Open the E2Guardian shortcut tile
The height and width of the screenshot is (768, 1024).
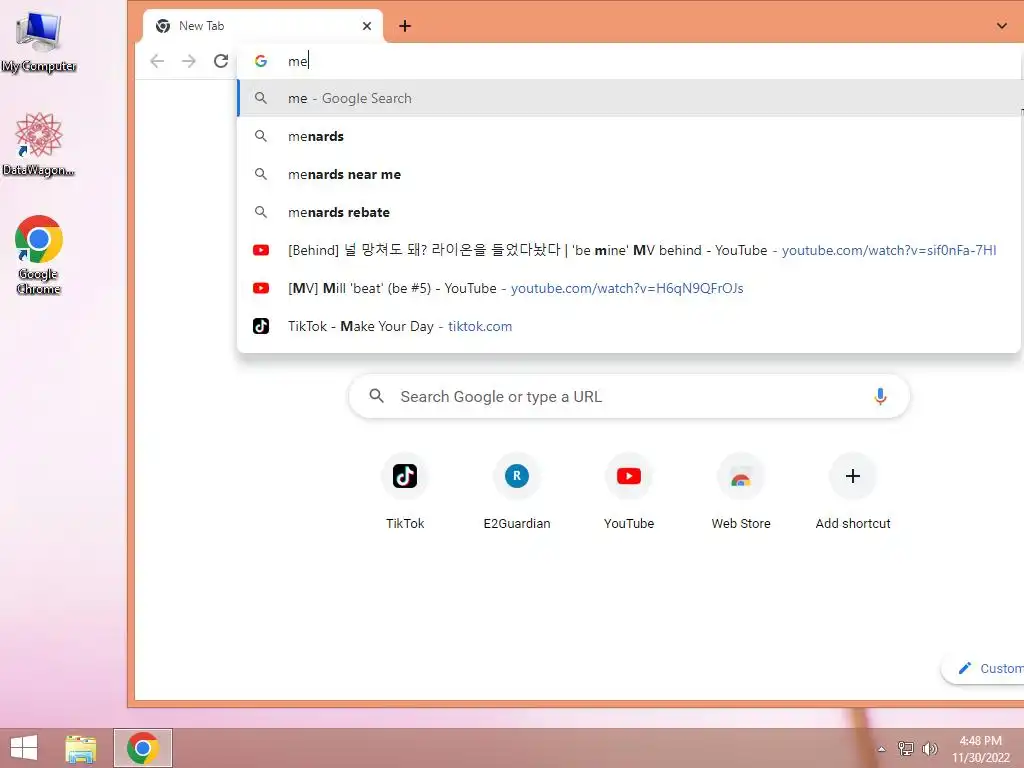tap(517, 491)
